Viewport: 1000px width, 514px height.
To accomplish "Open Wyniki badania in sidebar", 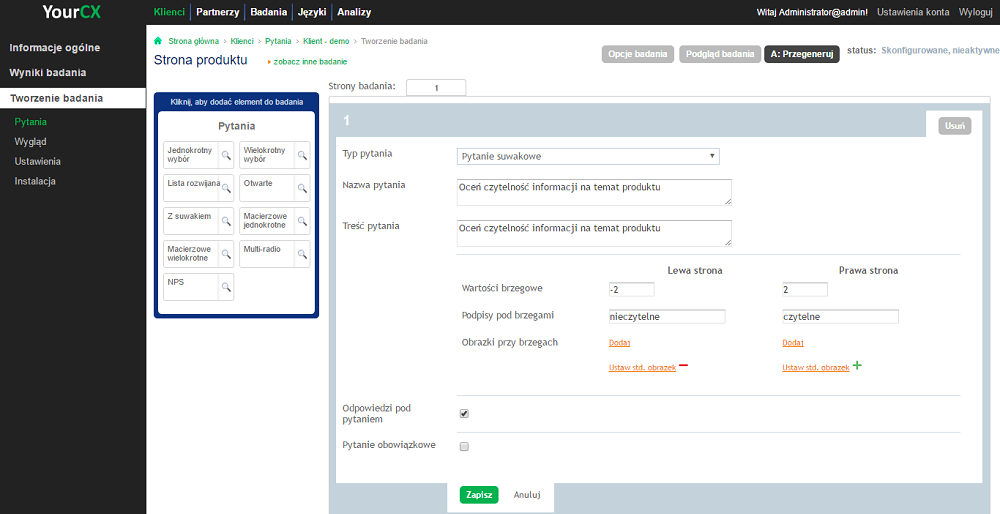I will 48,73.
